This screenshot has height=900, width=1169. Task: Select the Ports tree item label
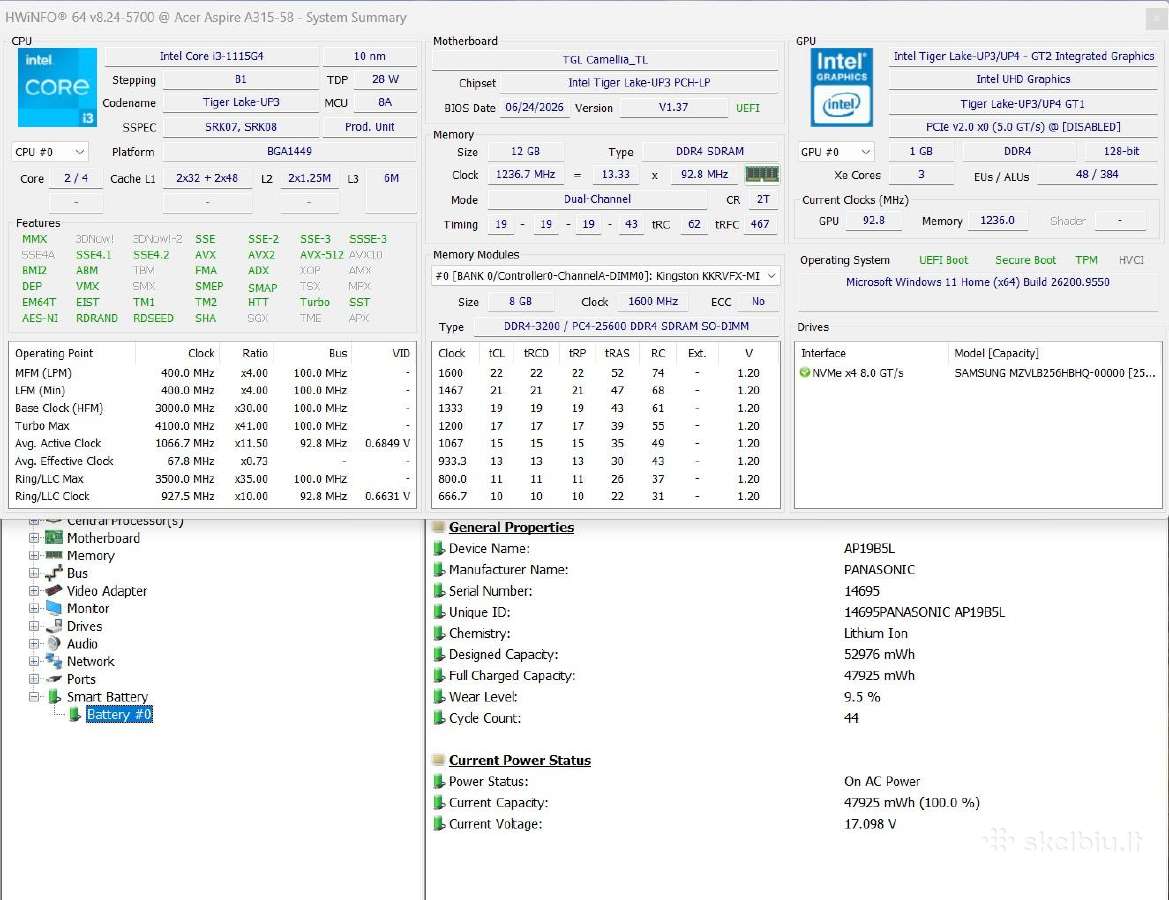(x=81, y=679)
